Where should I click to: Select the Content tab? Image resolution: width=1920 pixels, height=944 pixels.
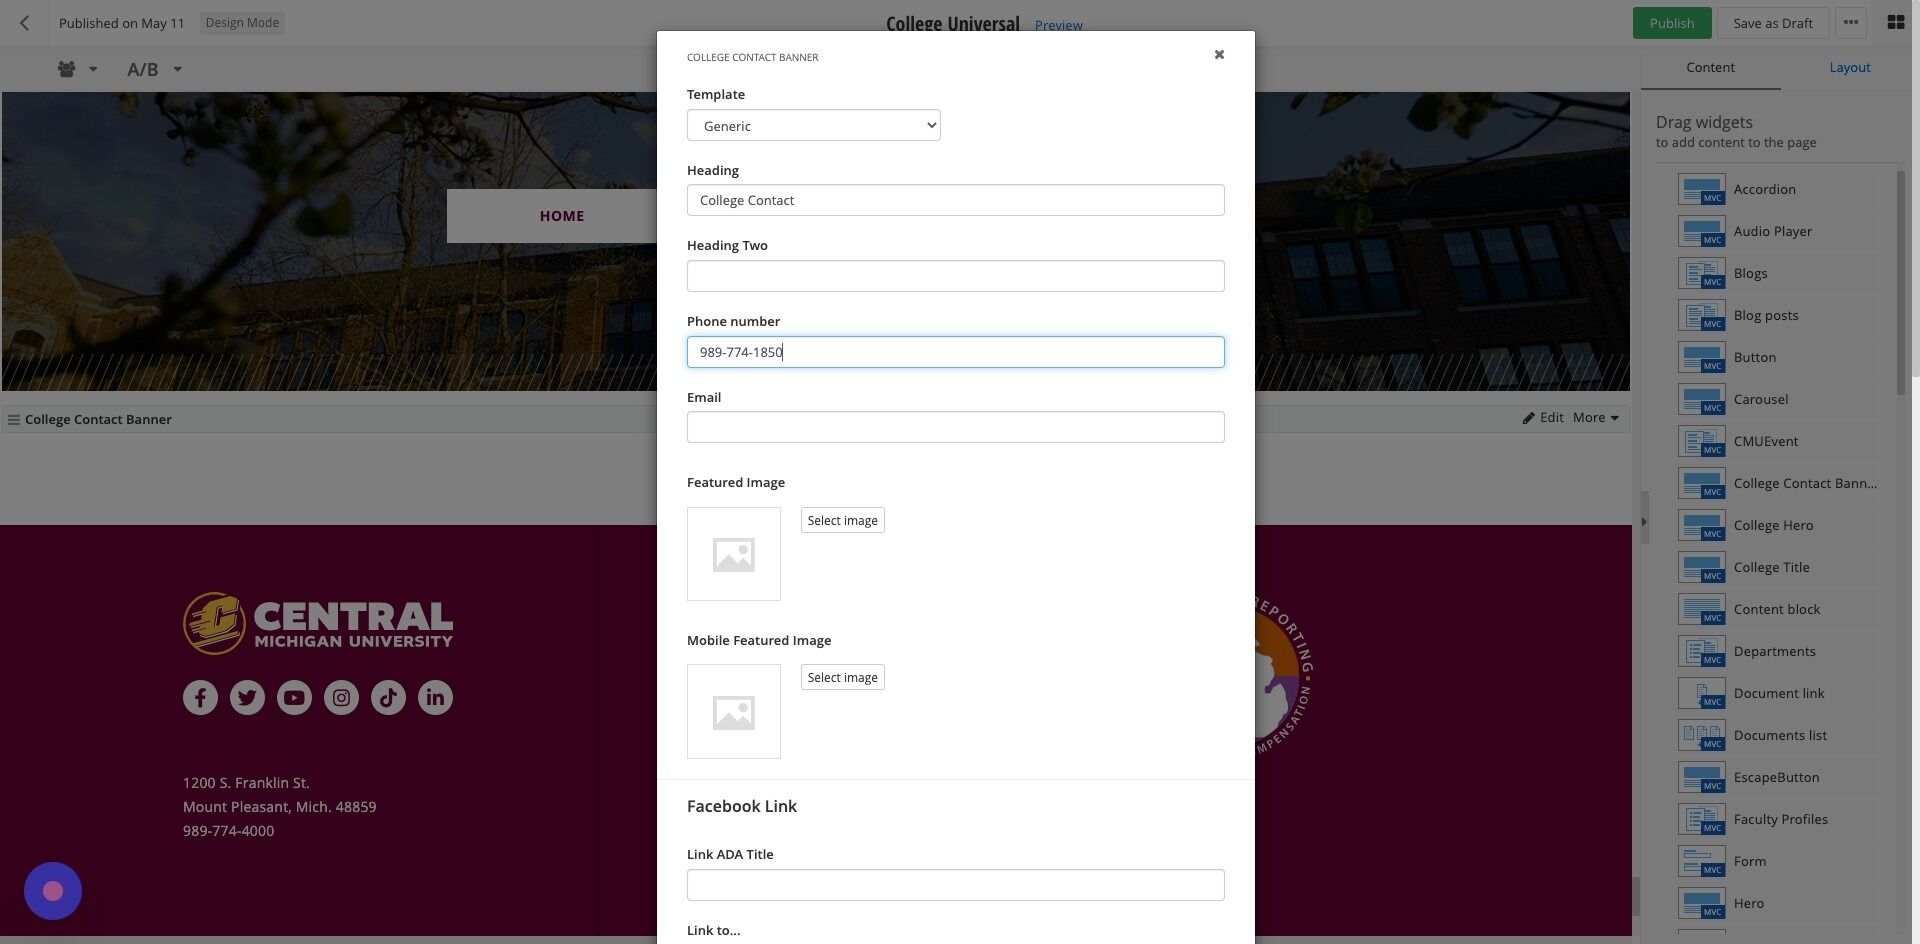1710,67
